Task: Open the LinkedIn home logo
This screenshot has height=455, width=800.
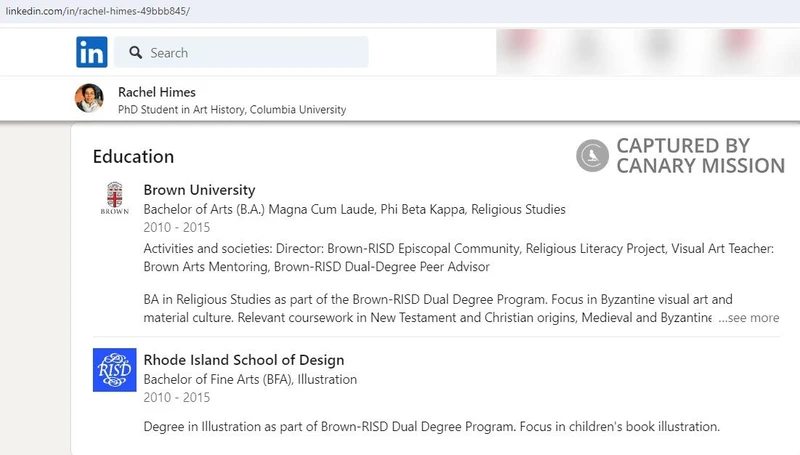Action: pos(92,52)
